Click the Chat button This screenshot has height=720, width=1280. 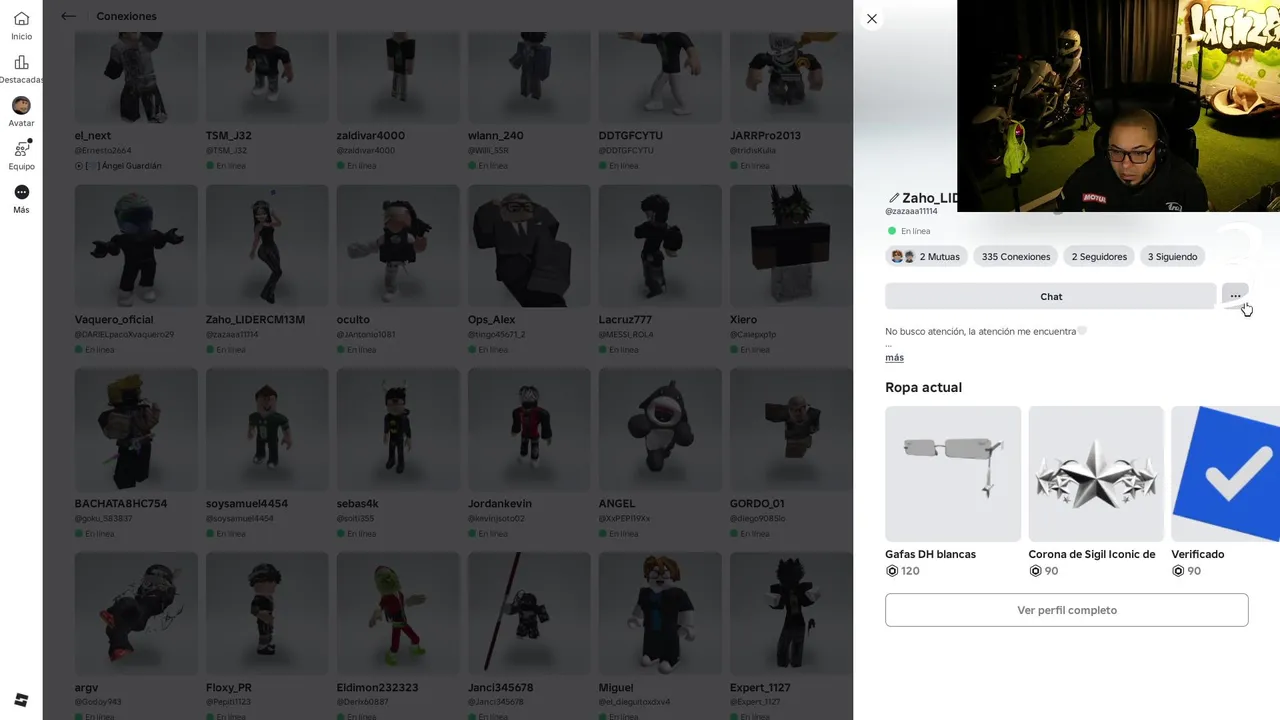coord(1051,296)
